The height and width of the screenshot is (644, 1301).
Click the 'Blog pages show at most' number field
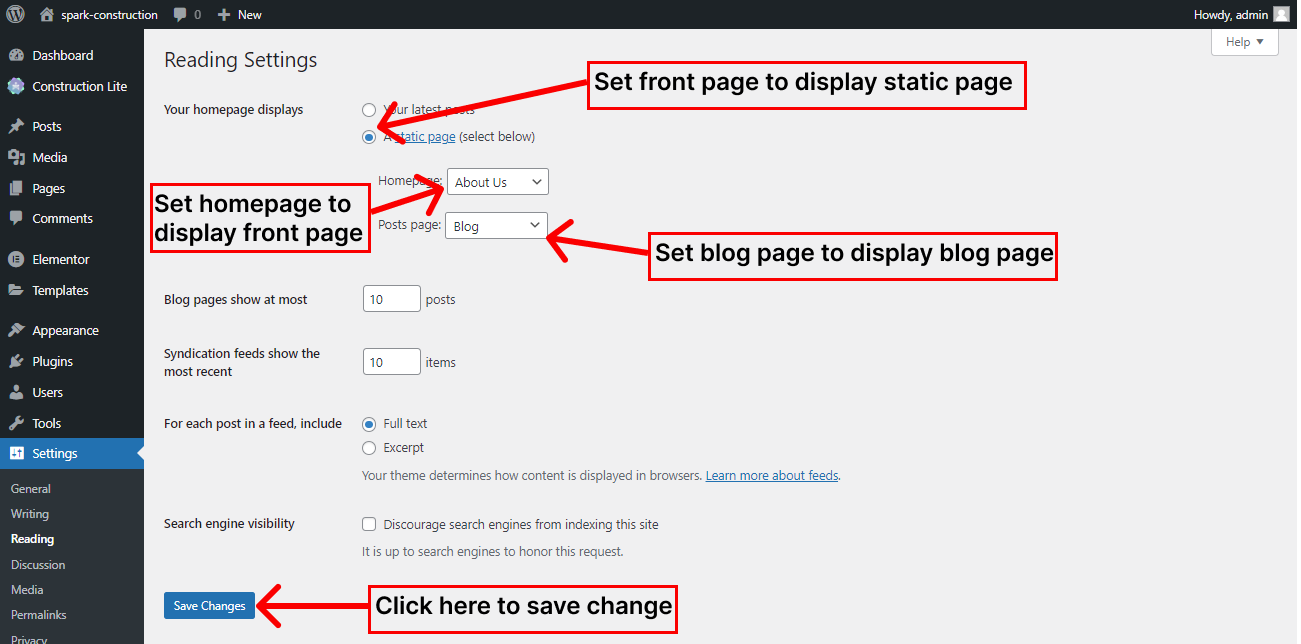391,299
